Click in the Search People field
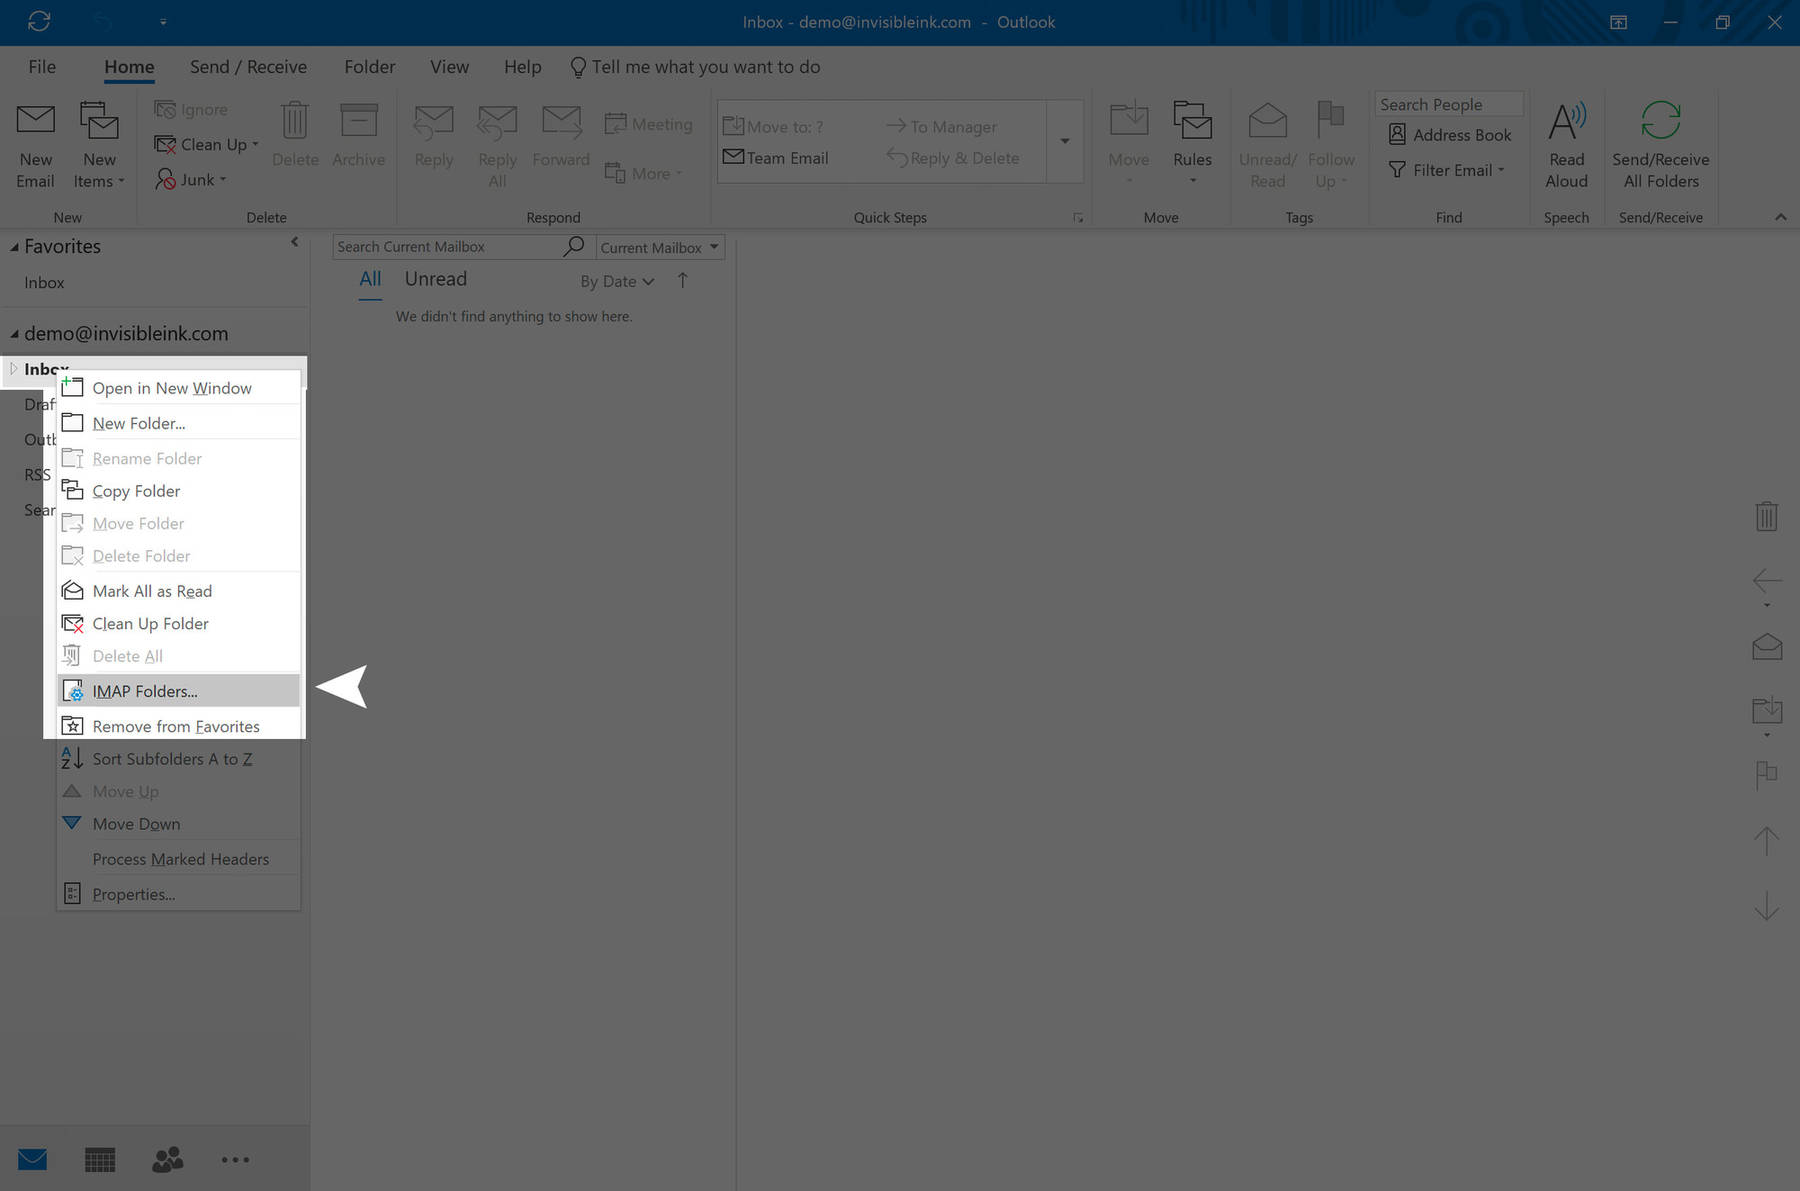Viewport: 1800px width, 1191px height. [1449, 104]
